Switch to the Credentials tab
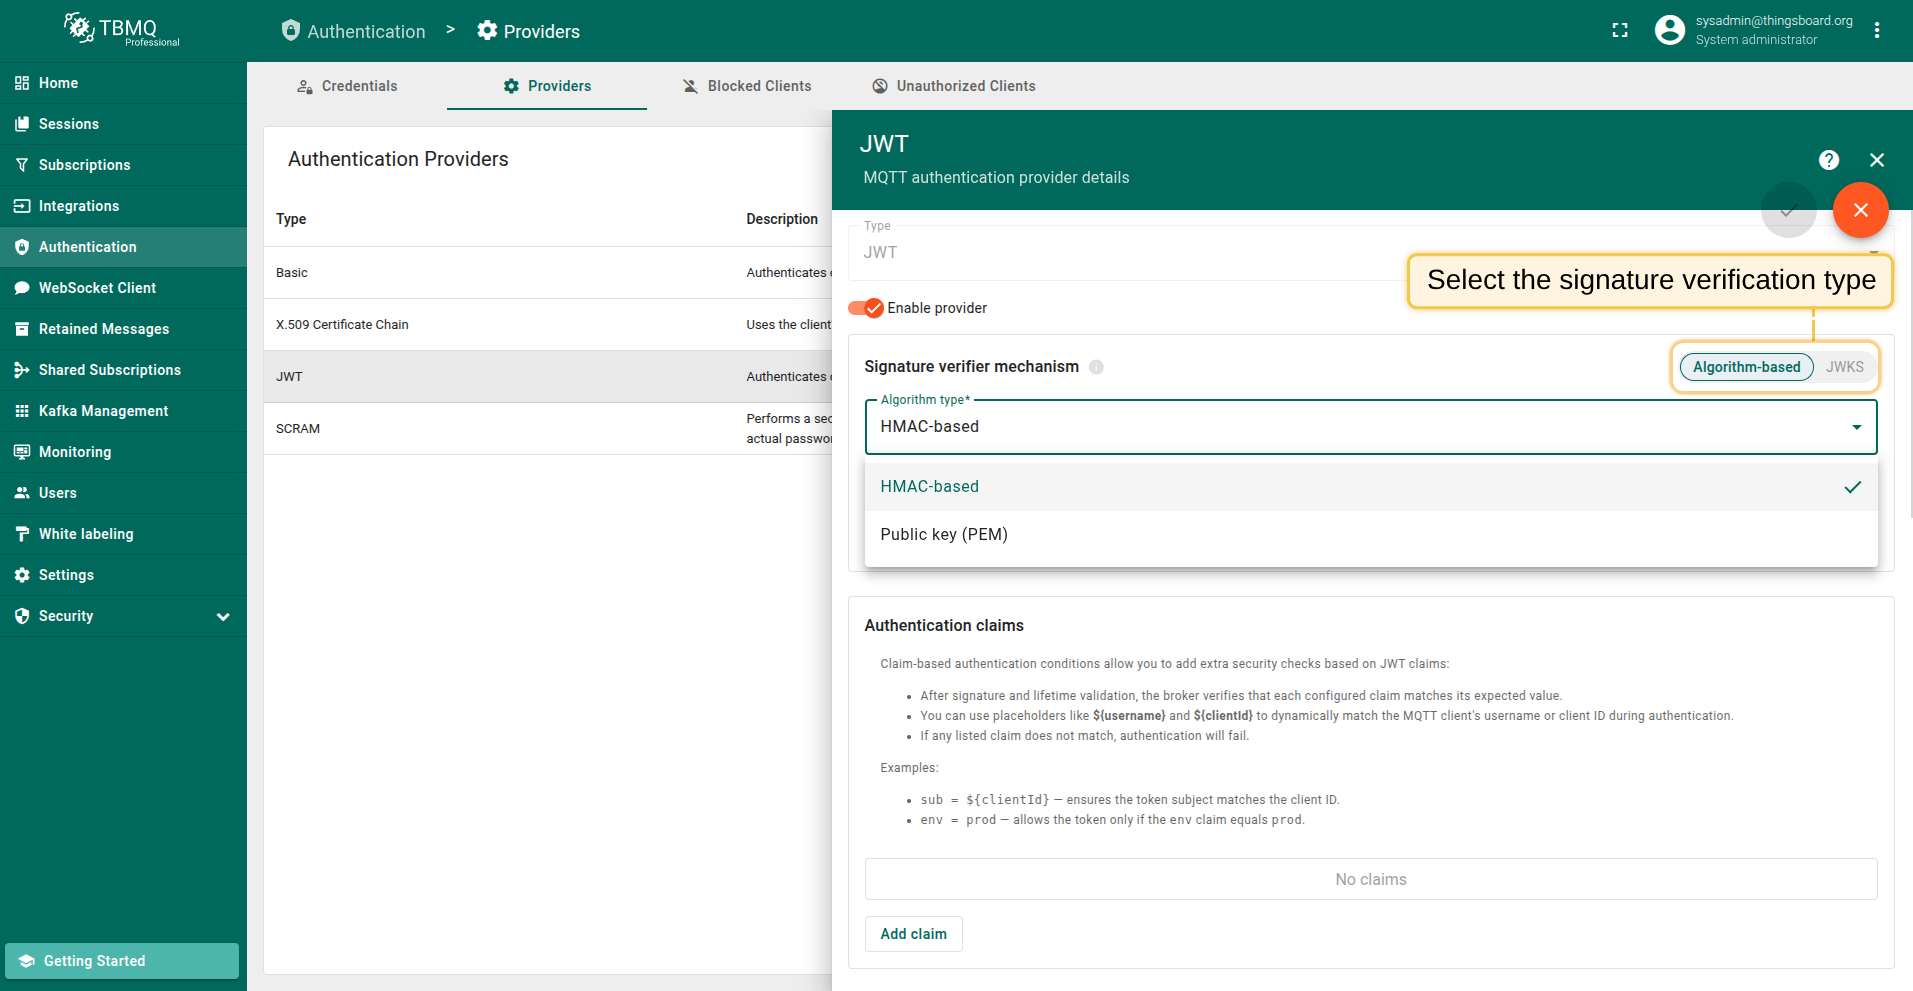Viewport: 1913px width, 991px height. click(347, 86)
